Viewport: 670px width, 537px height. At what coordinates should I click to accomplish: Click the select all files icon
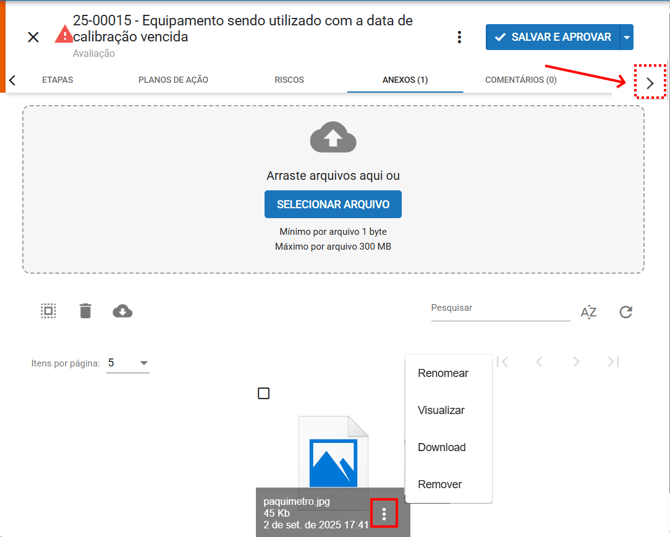[x=48, y=311]
